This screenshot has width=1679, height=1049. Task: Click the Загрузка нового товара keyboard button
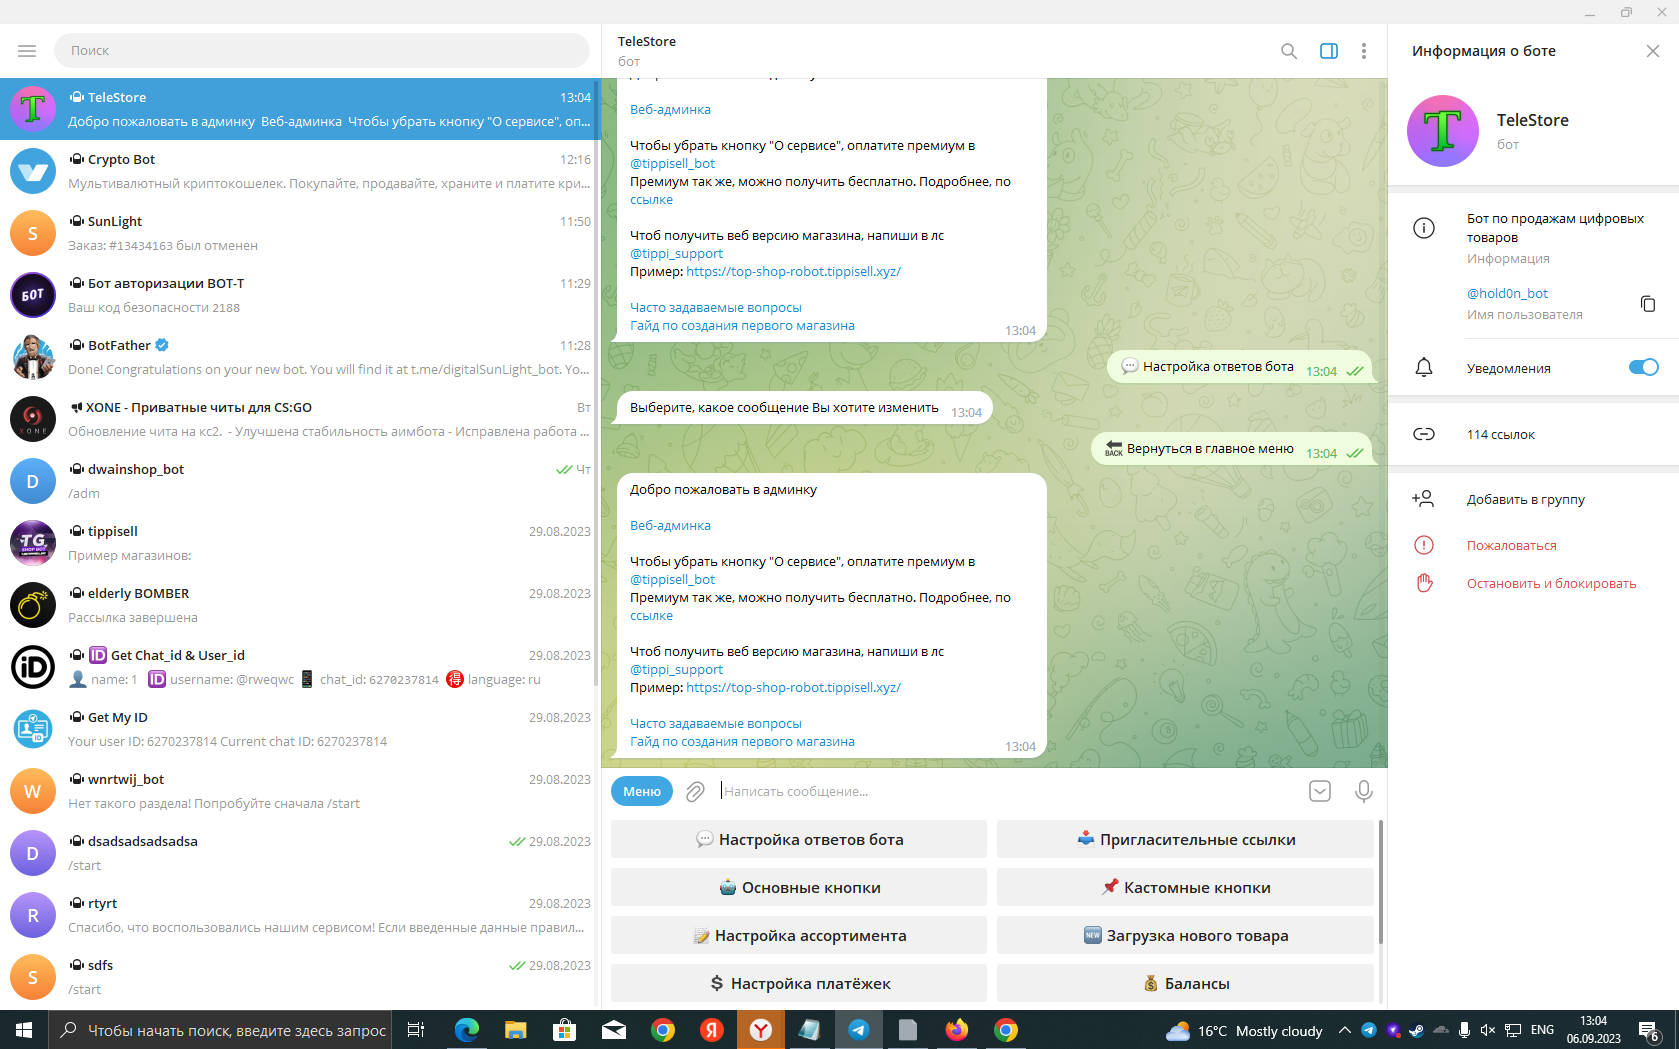point(1185,935)
